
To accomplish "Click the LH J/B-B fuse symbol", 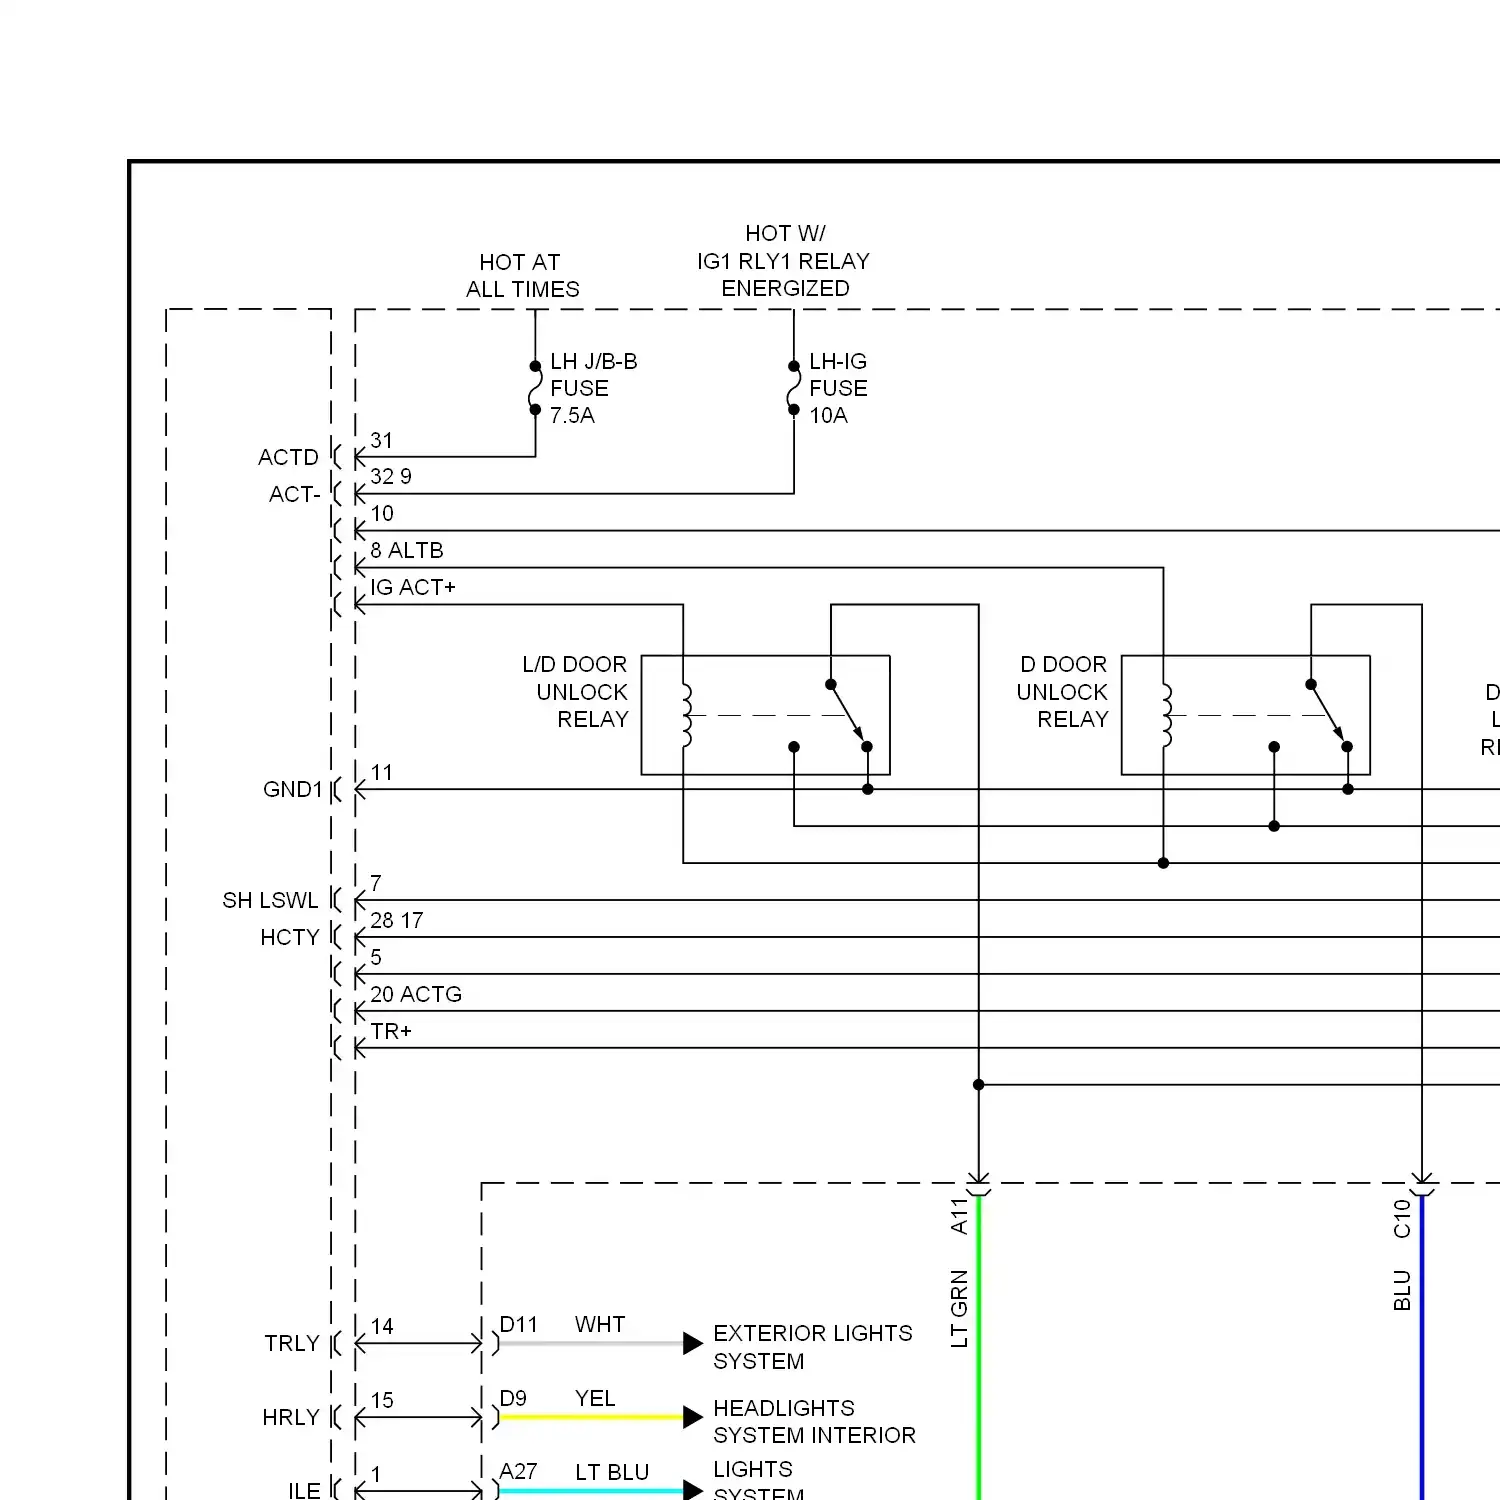I will (535, 388).
